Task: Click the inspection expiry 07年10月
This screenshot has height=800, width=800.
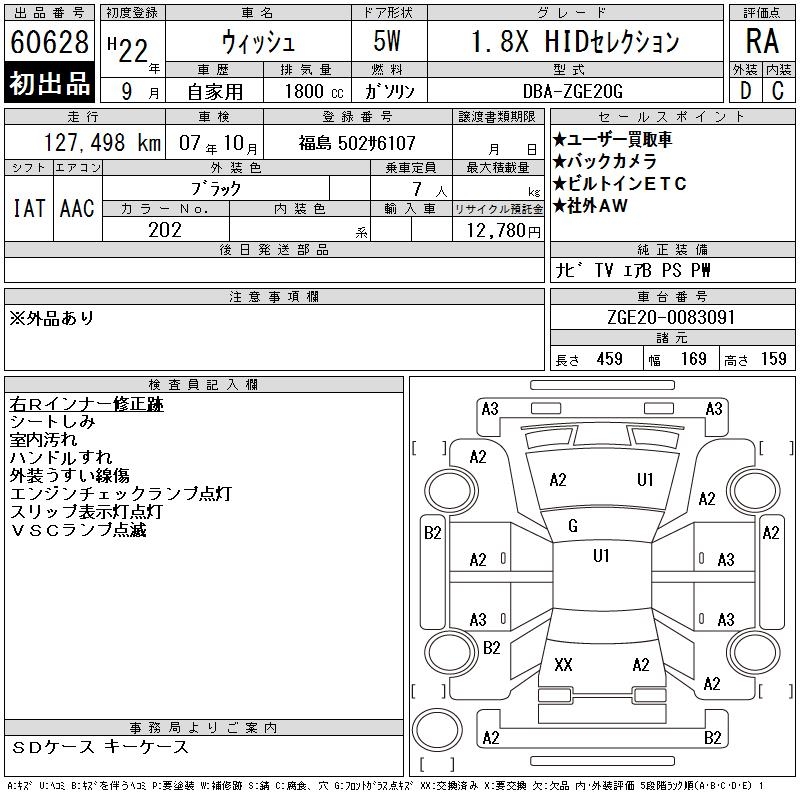Action: coord(218,143)
